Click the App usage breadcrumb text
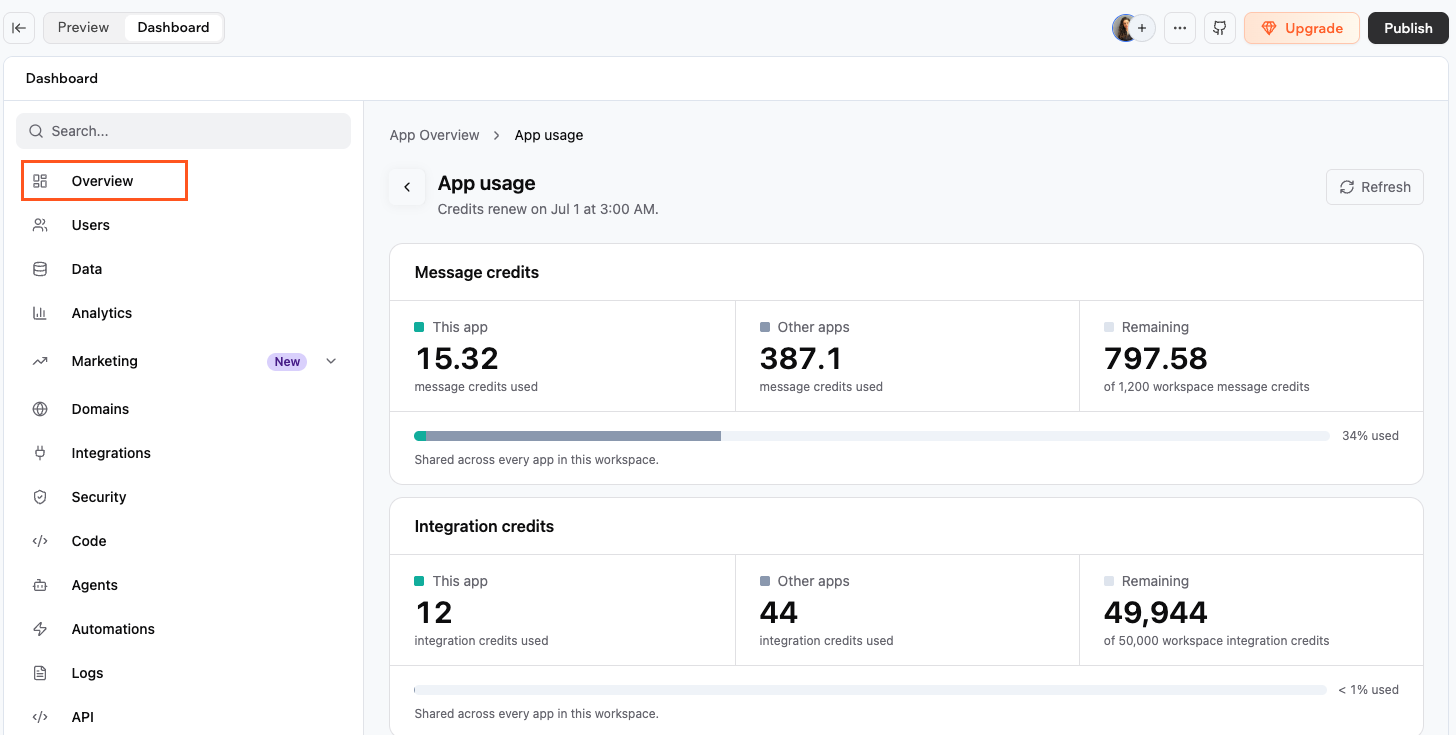This screenshot has height=735, width=1456. click(549, 135)
